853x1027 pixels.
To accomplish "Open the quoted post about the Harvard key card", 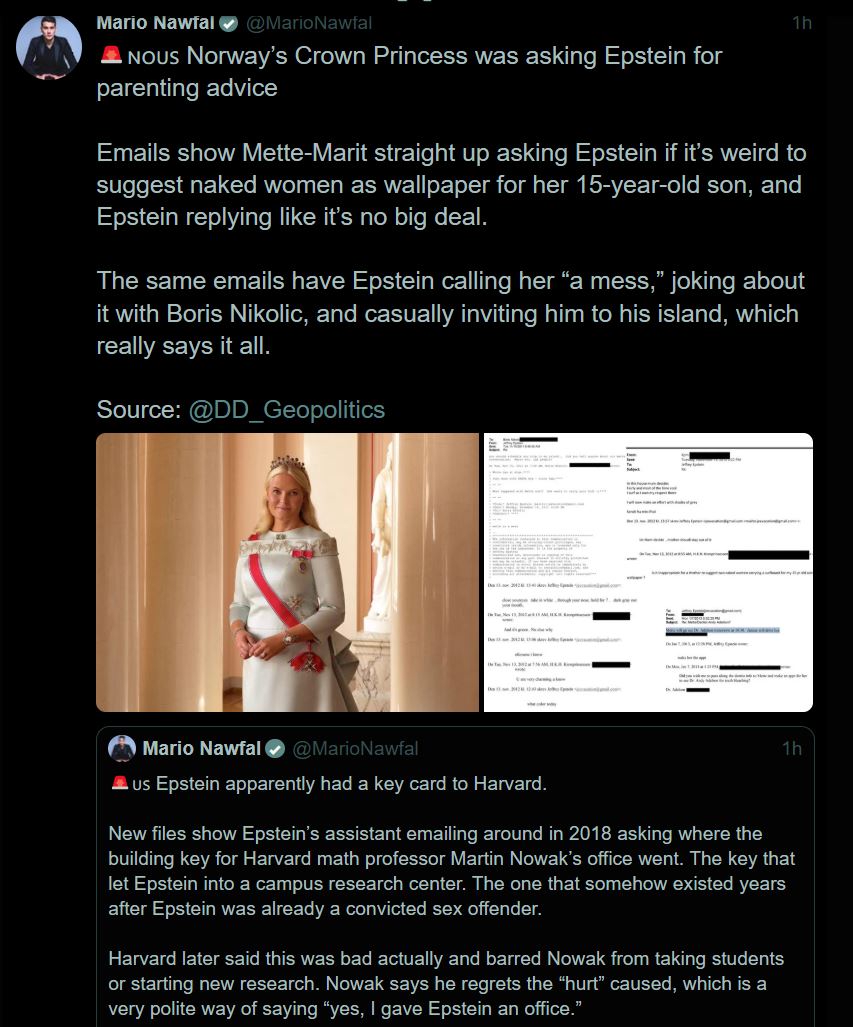I will (x=455, y=877).
